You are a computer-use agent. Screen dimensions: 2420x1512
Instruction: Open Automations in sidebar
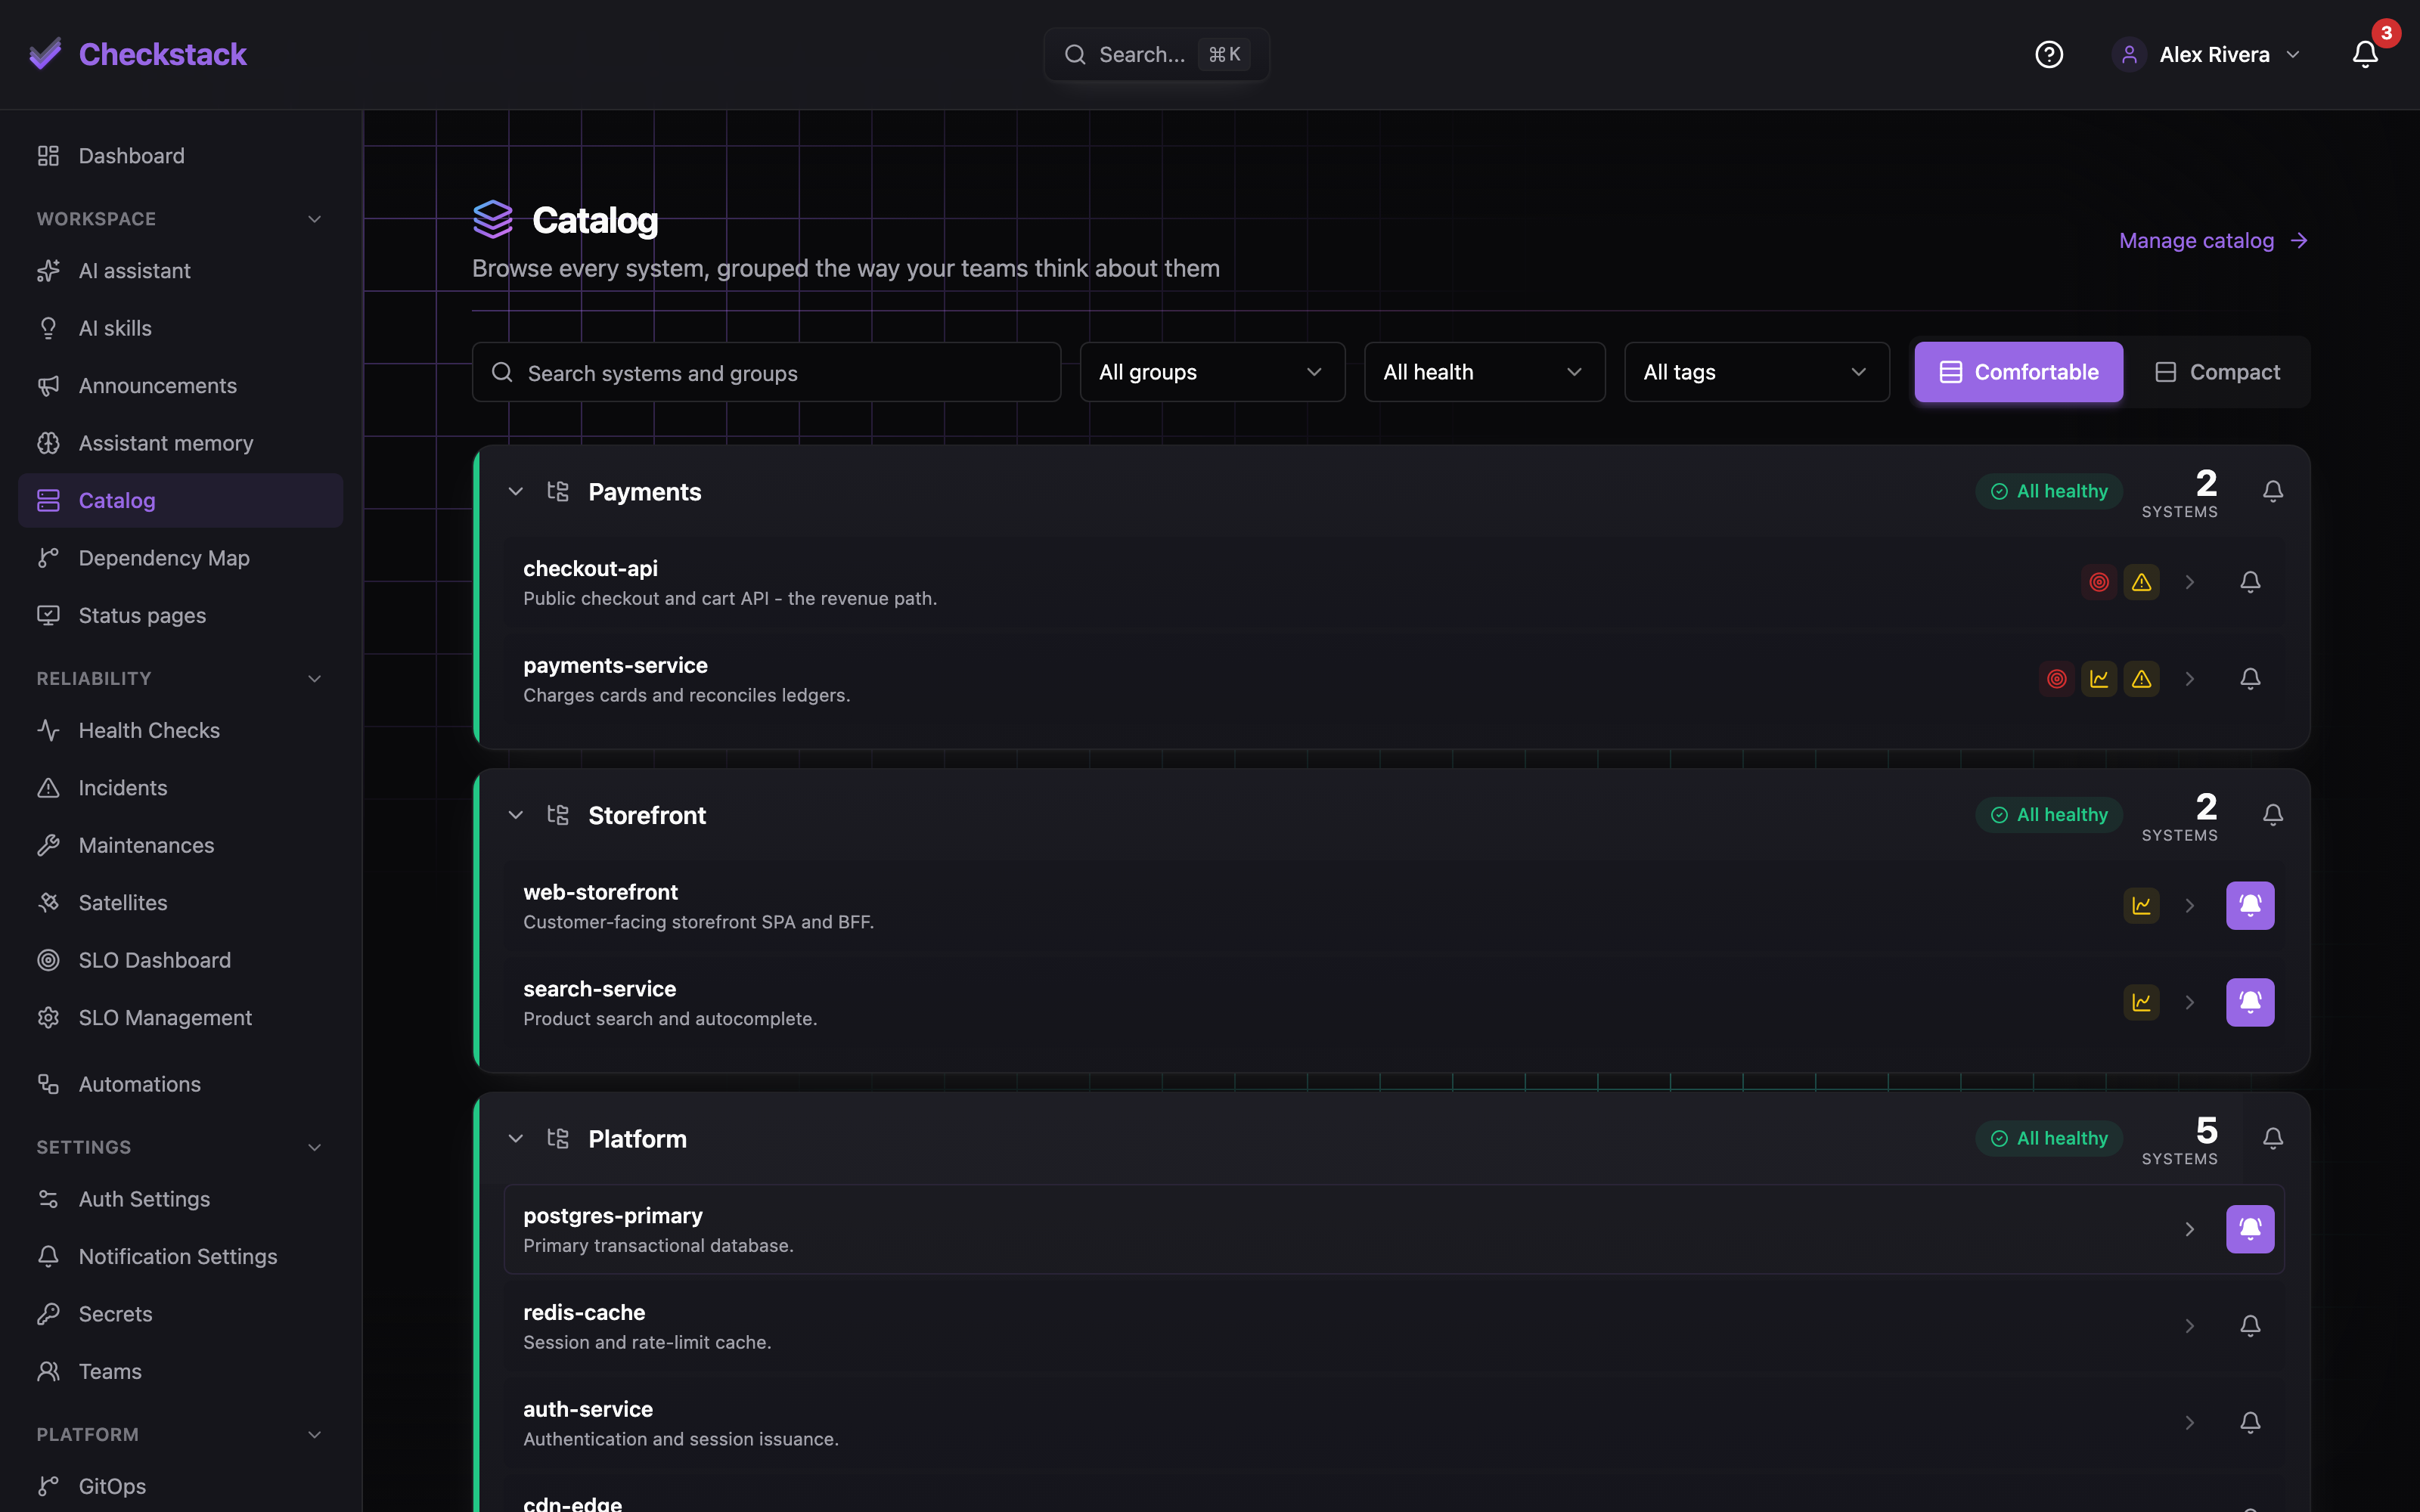[x=180, y=1084]
